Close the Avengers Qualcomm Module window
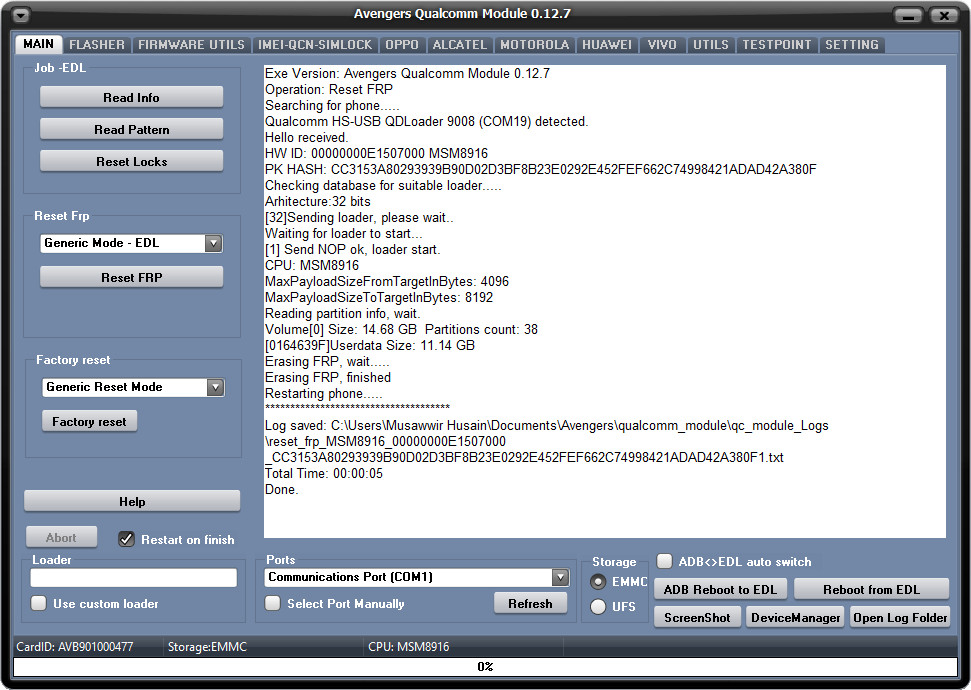Image resolution: width=971 pixels, height=690 pixels. 944,15
